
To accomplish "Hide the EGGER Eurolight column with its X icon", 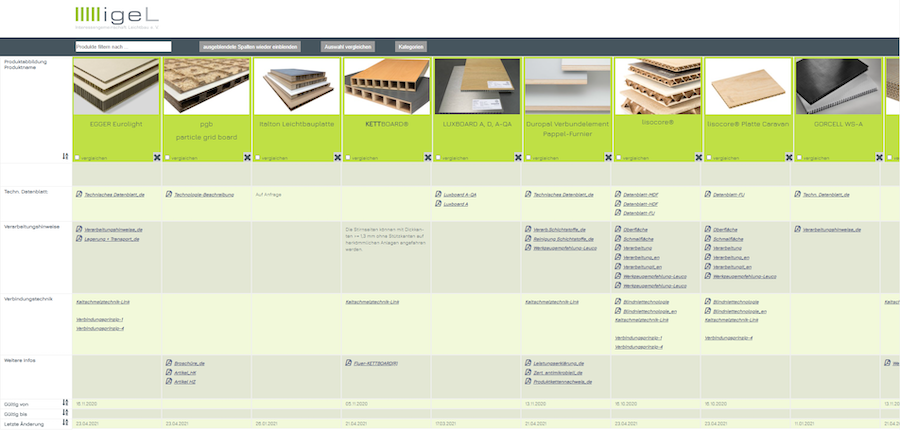I will point(157,157).
